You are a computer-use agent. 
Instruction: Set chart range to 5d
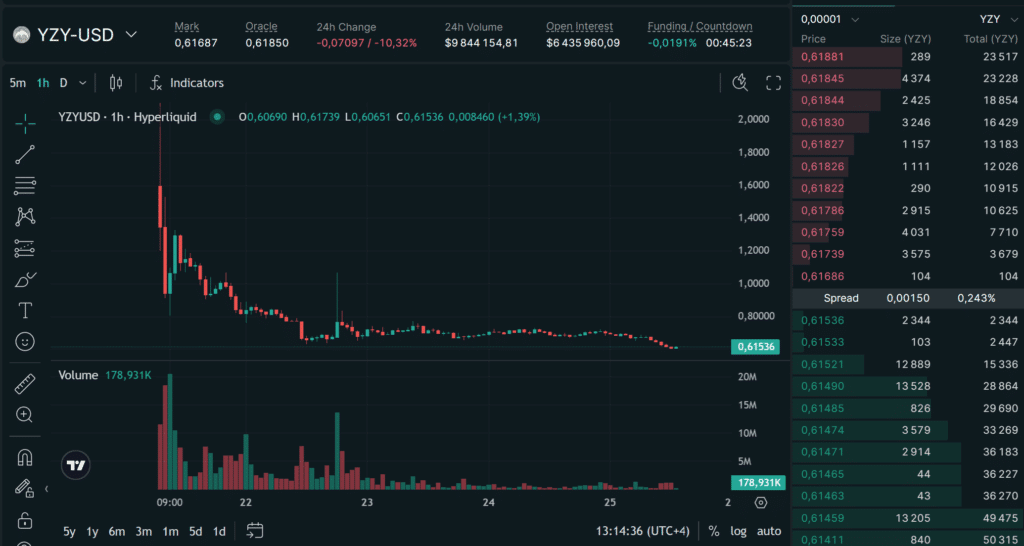[x=195, y=531]
